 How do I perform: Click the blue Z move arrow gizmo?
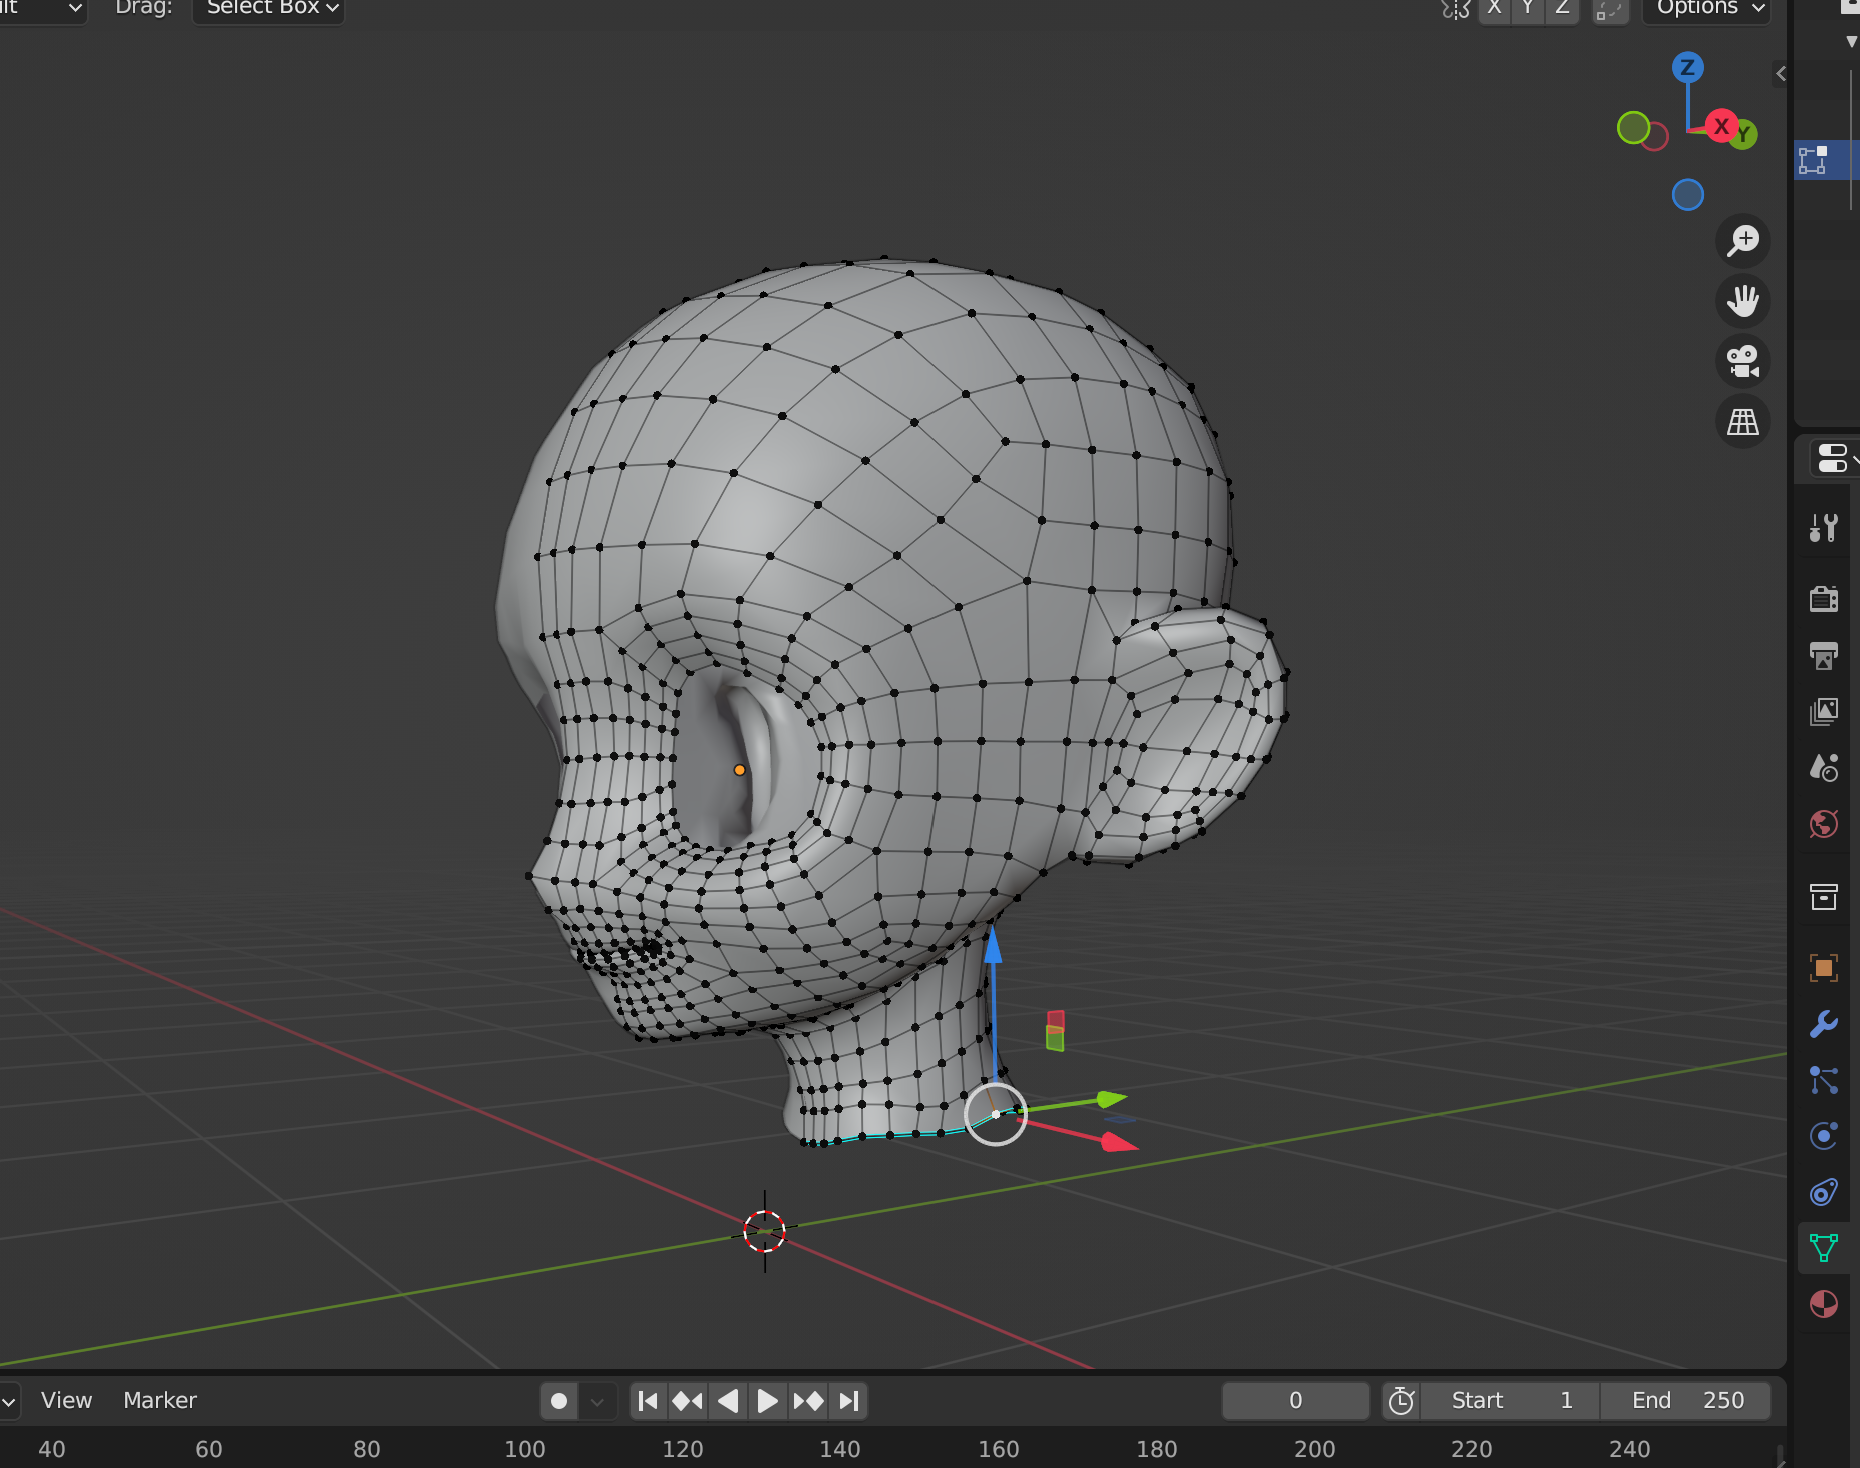click(x=993, y=947)
